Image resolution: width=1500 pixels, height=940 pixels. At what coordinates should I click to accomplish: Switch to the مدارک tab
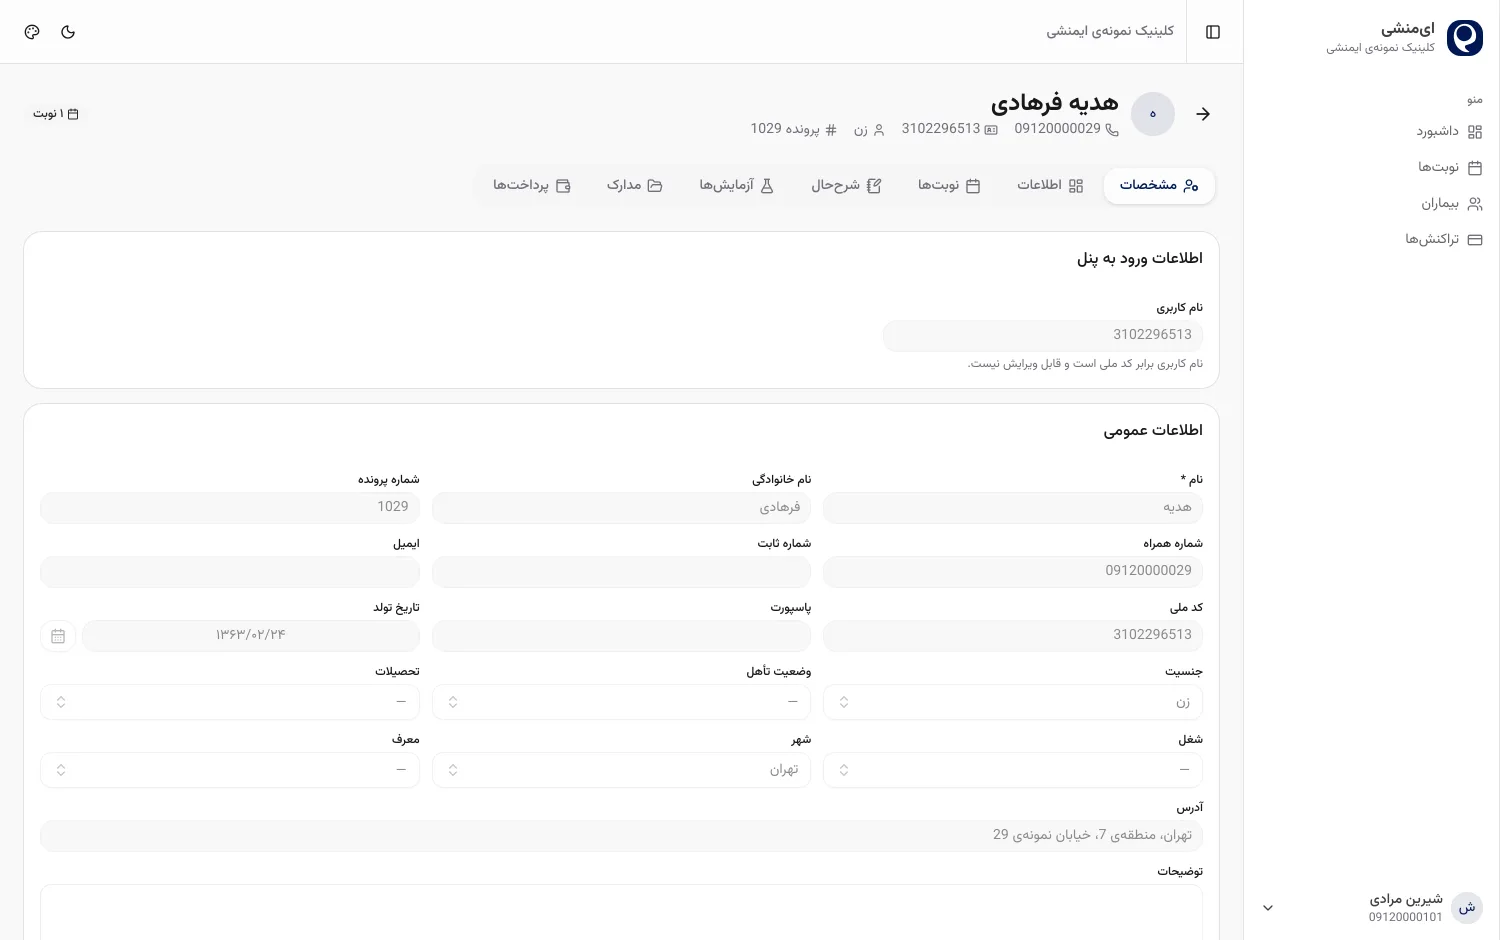coord(635,185)
